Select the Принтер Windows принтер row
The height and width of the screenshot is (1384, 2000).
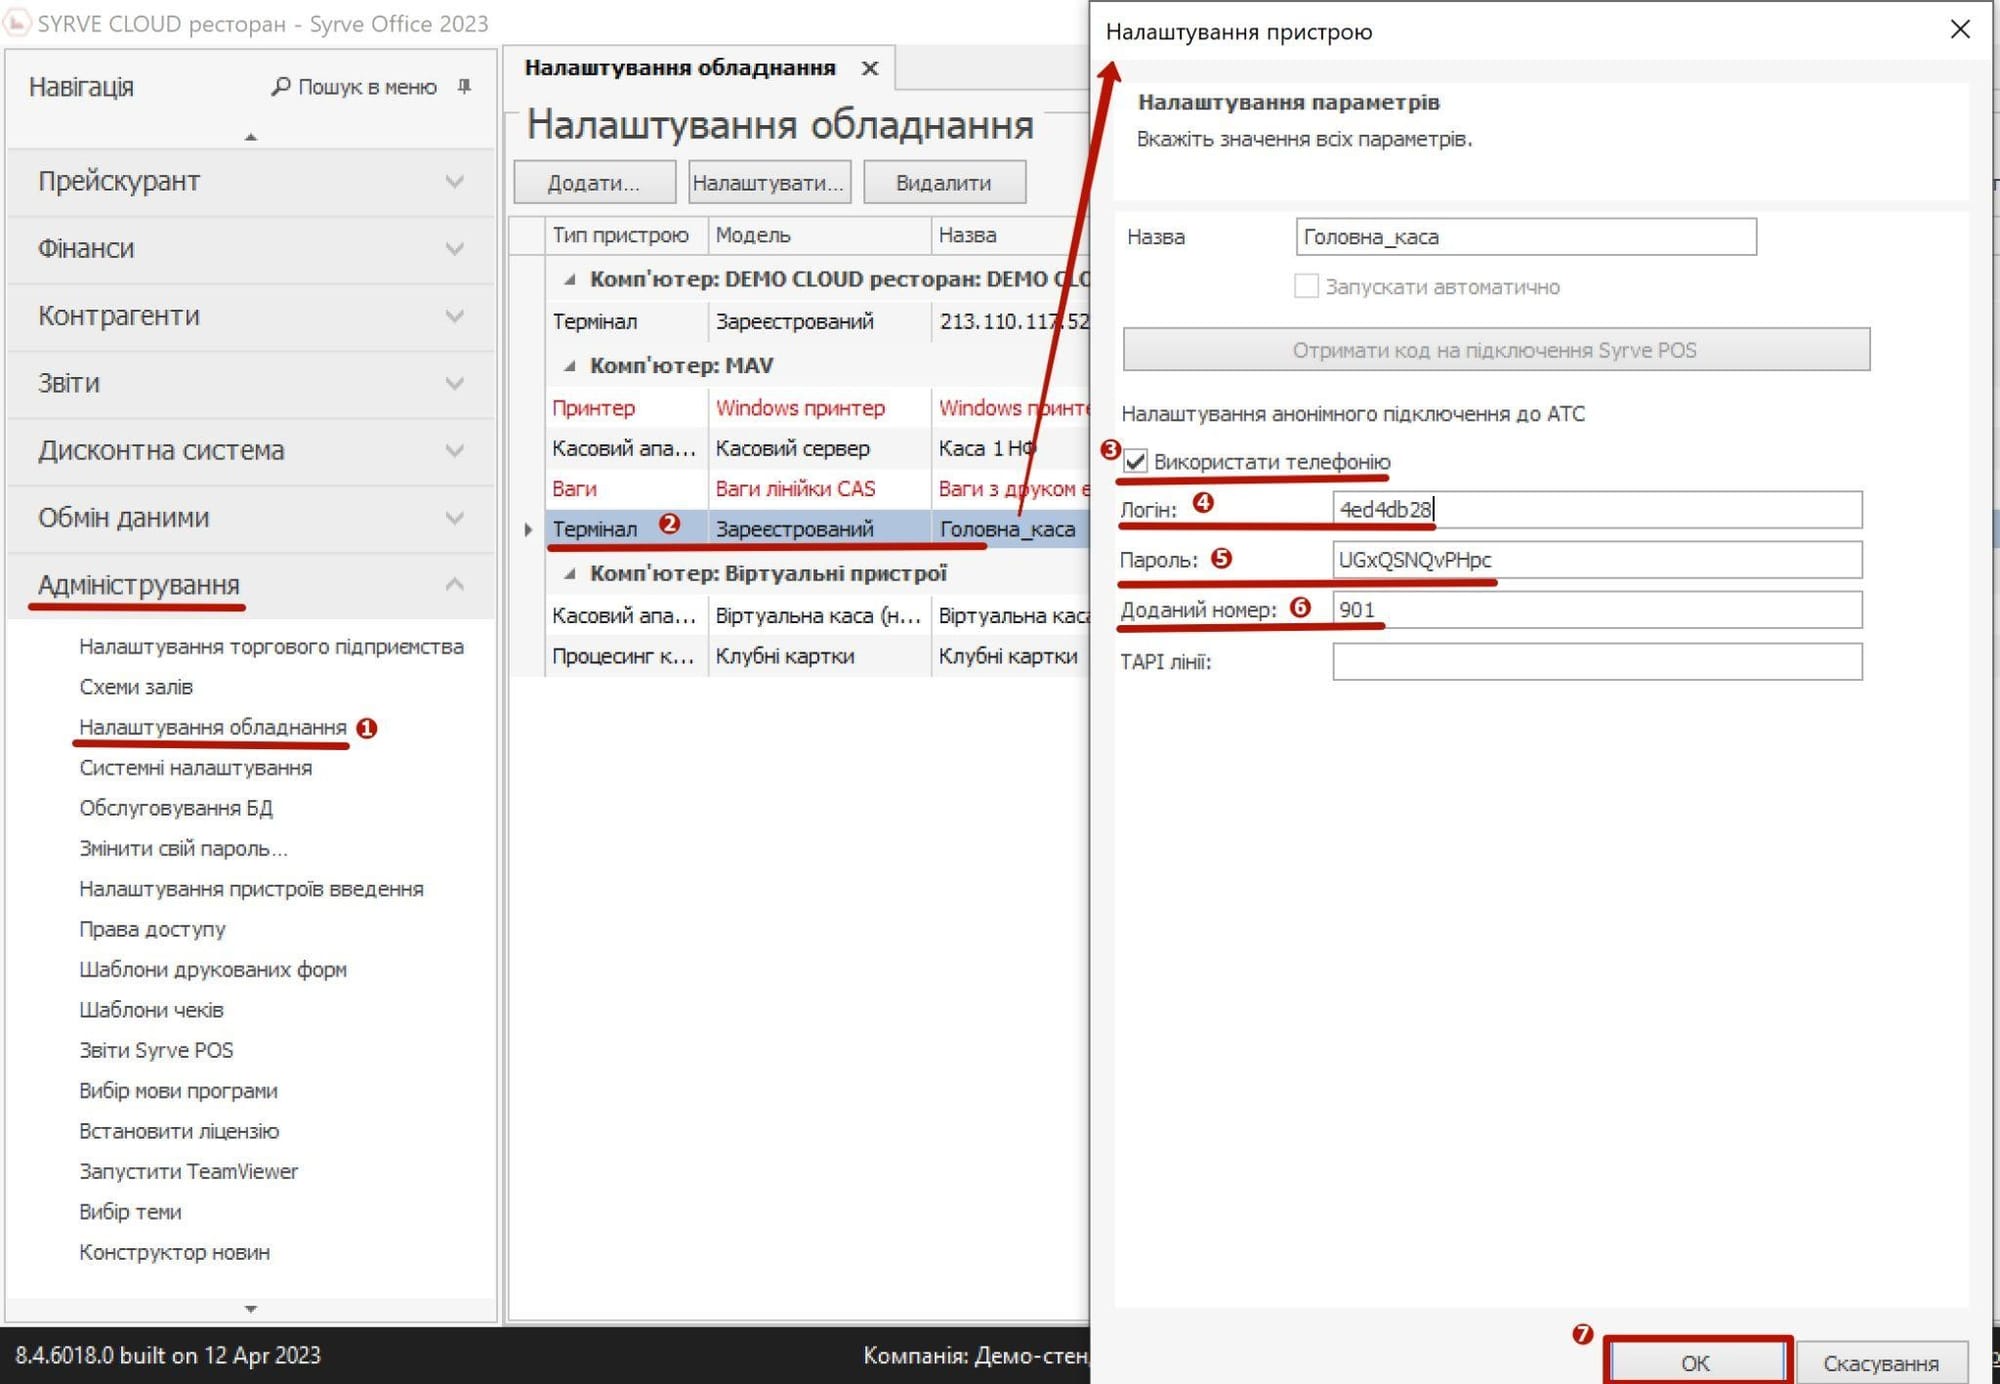click(x=817, y=408)
